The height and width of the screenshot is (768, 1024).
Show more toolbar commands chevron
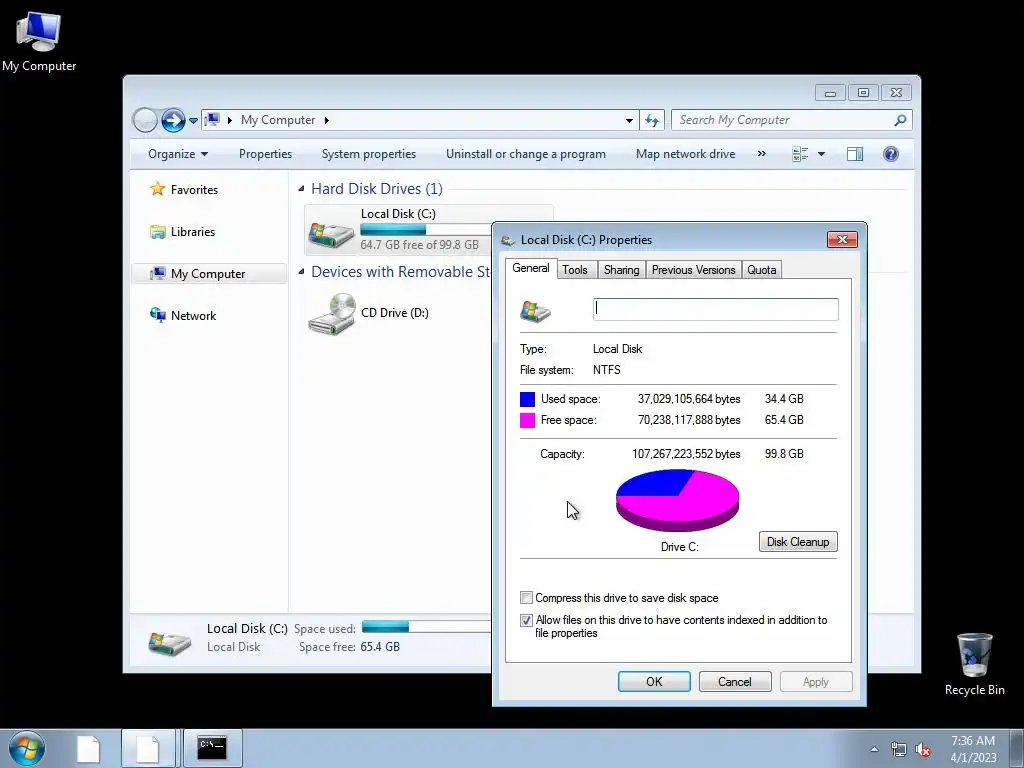[761, 154]
